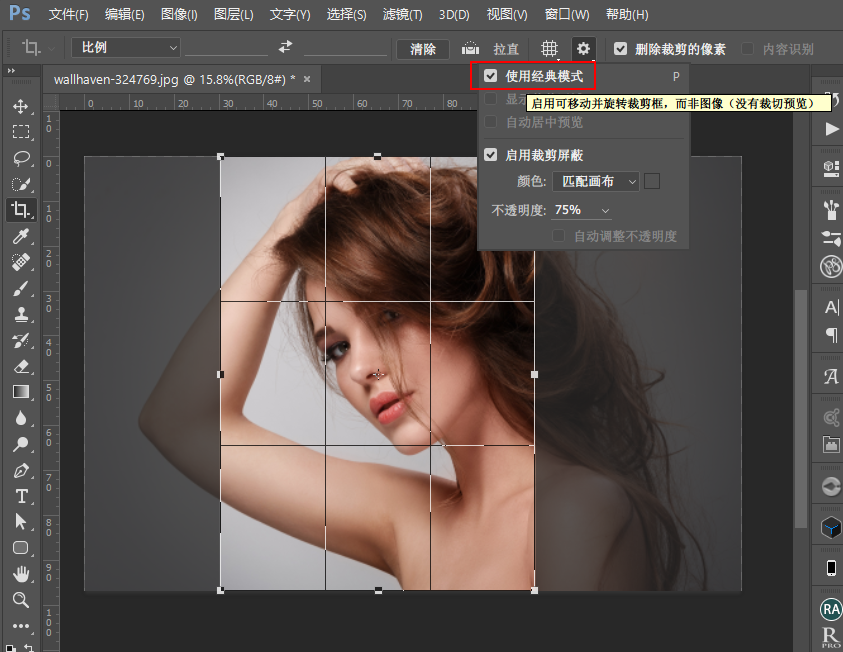
Task: Toggle 删除裁剪的像素 option
Action: (622, 48)
